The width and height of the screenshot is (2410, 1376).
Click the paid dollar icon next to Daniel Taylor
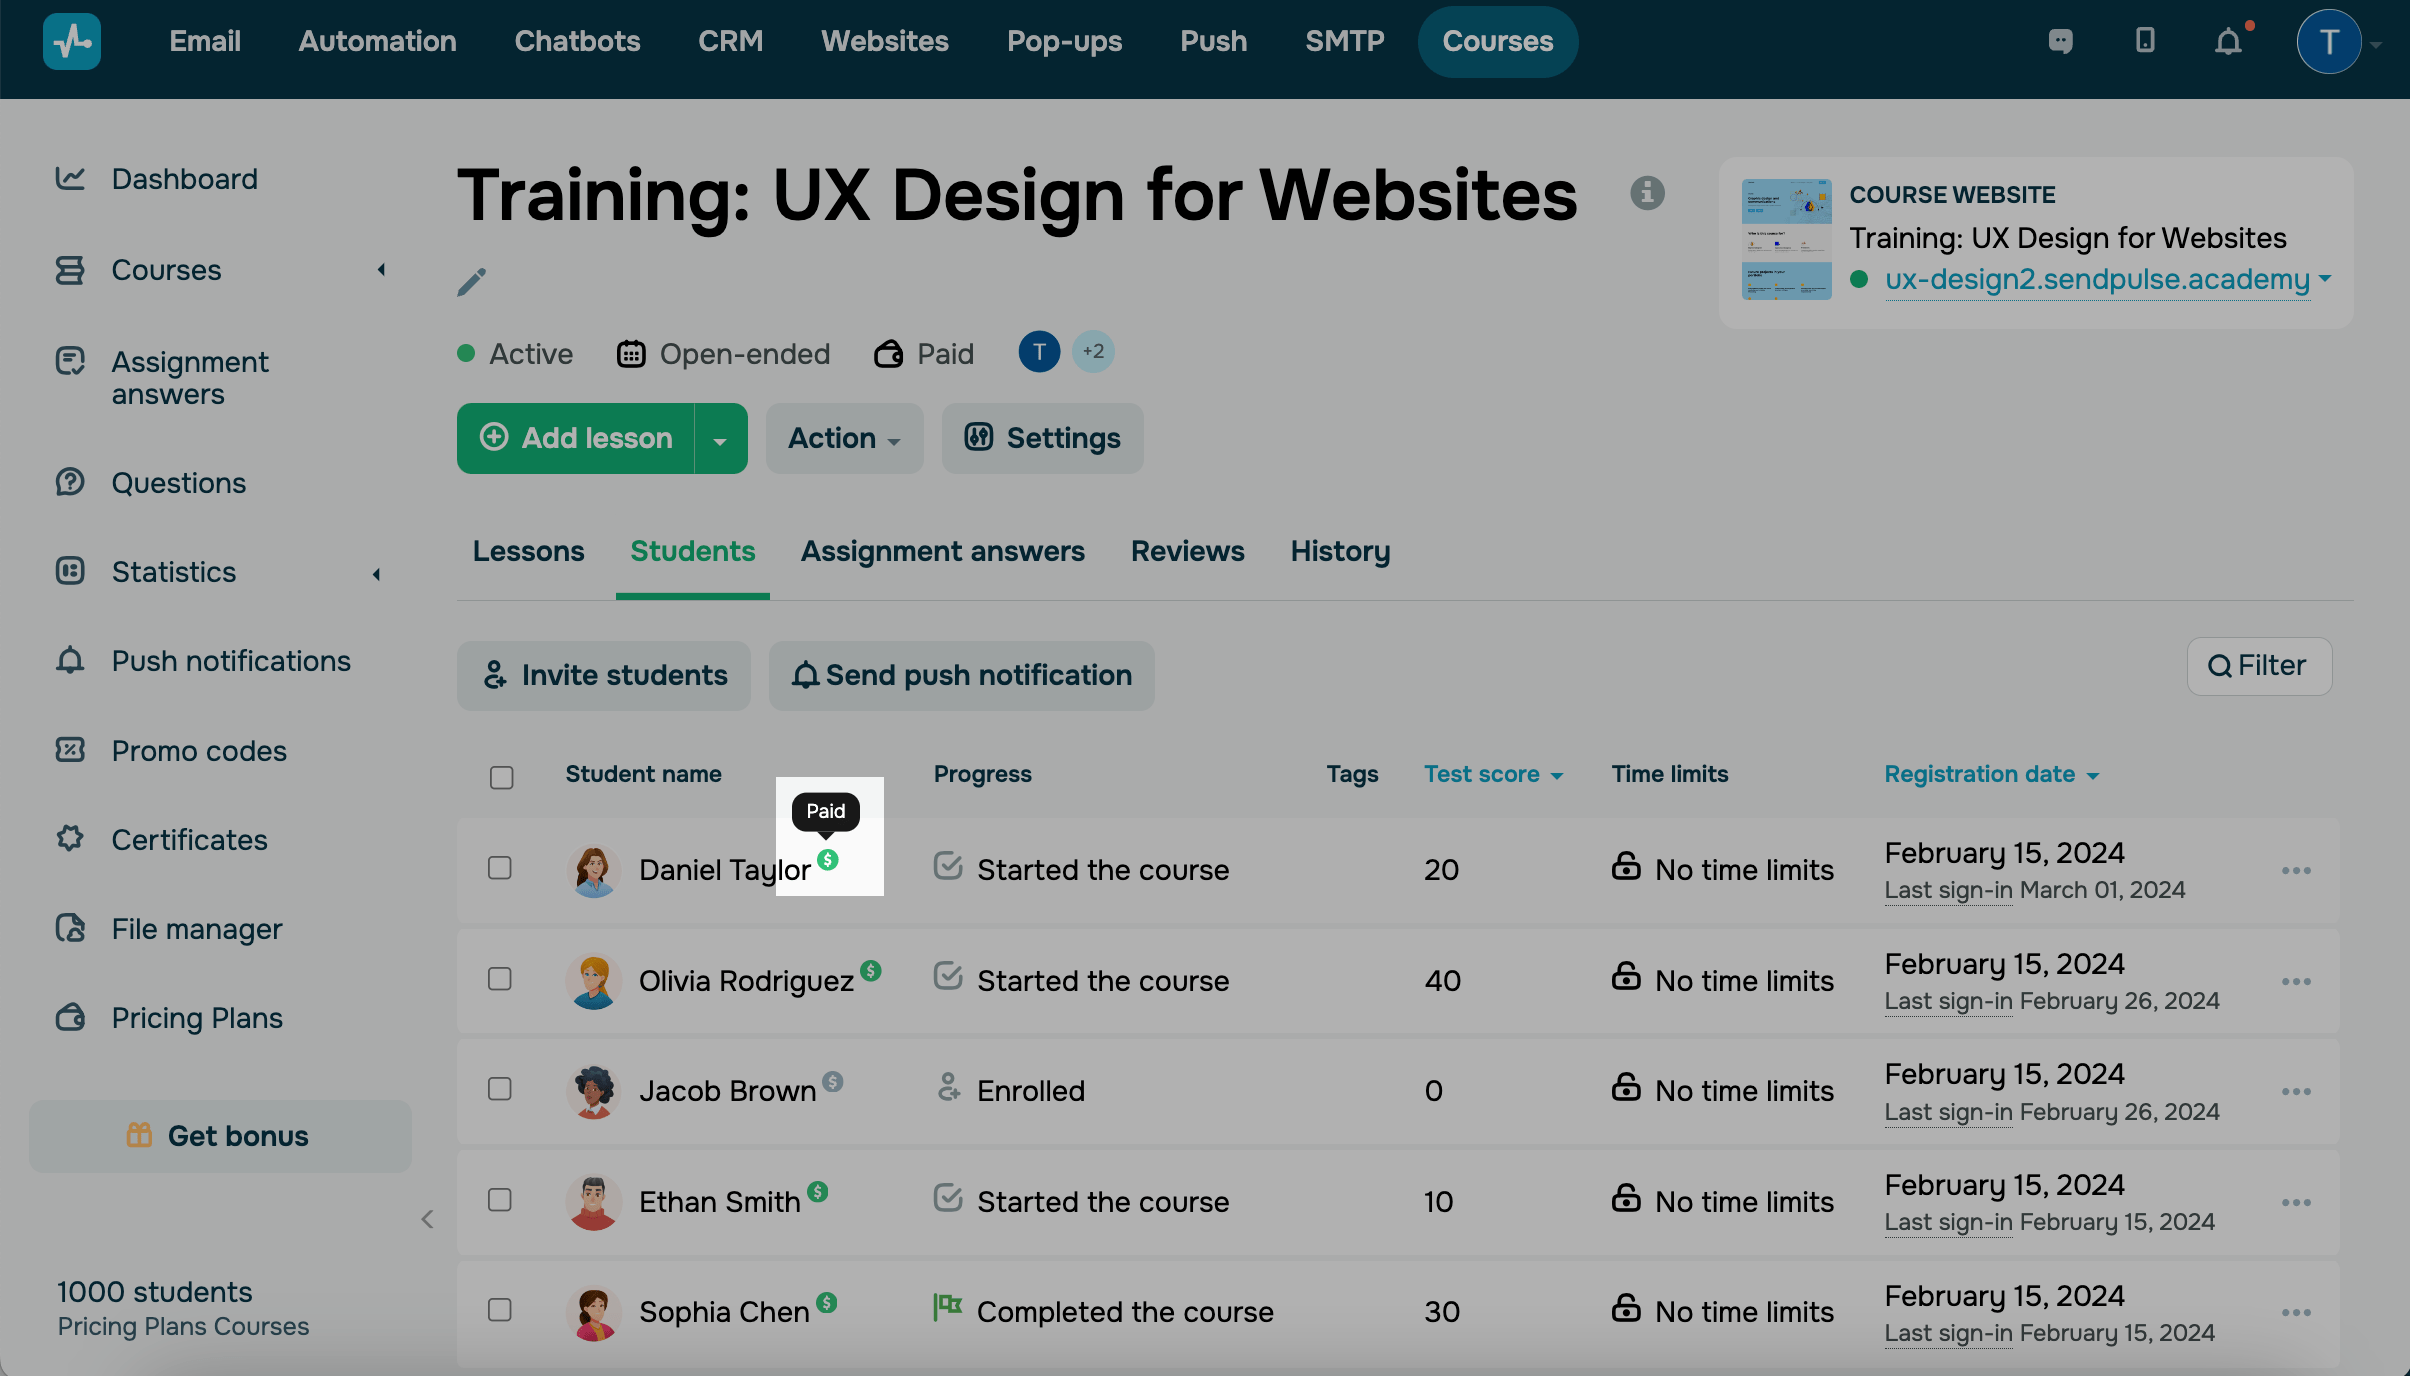(x=827, y=859)
